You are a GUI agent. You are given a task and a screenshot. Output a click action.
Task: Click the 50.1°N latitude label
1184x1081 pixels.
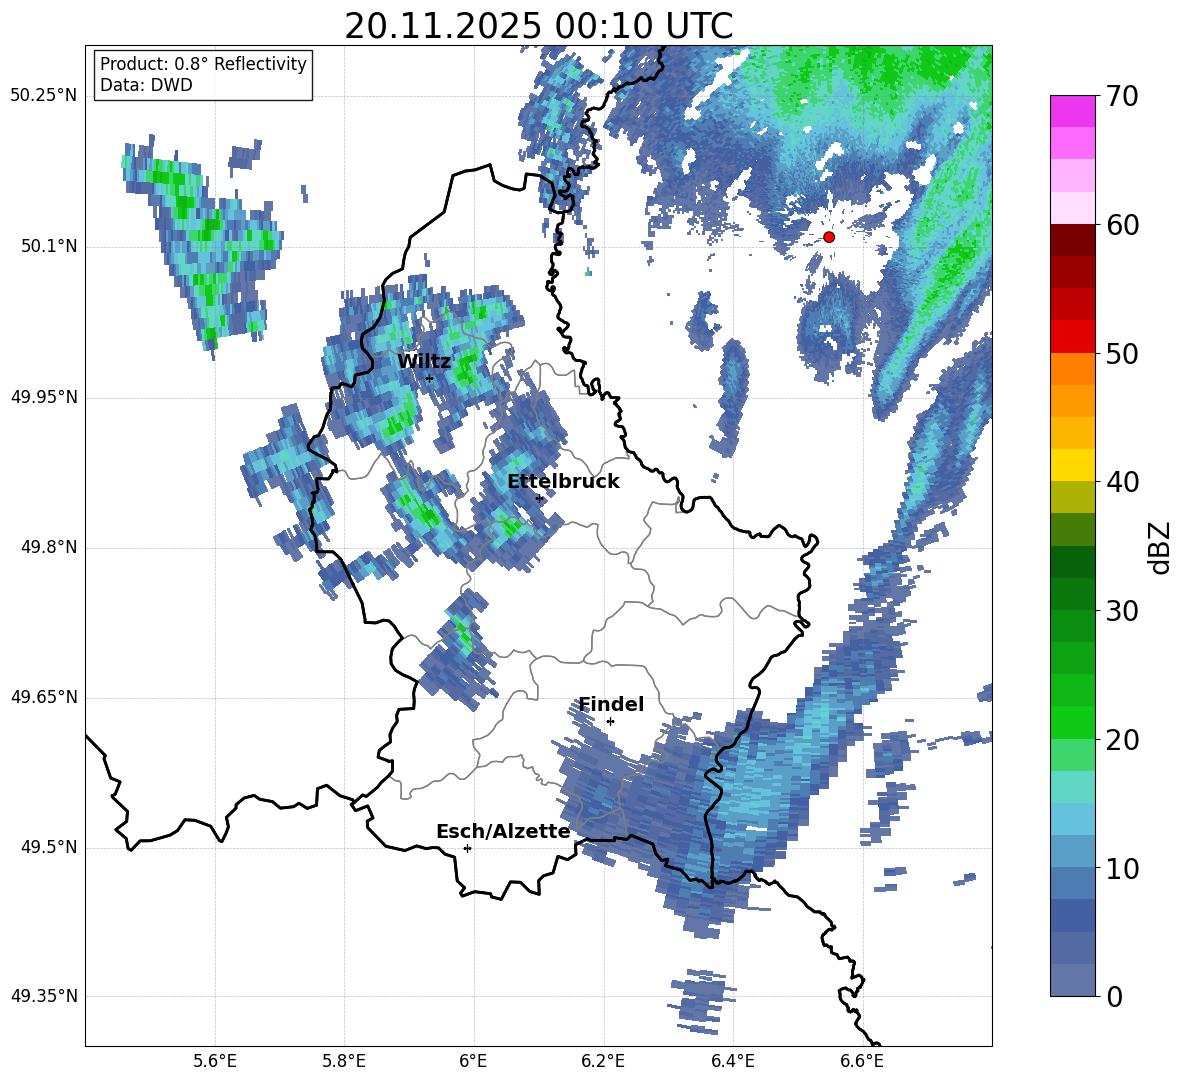click(49, 247)
